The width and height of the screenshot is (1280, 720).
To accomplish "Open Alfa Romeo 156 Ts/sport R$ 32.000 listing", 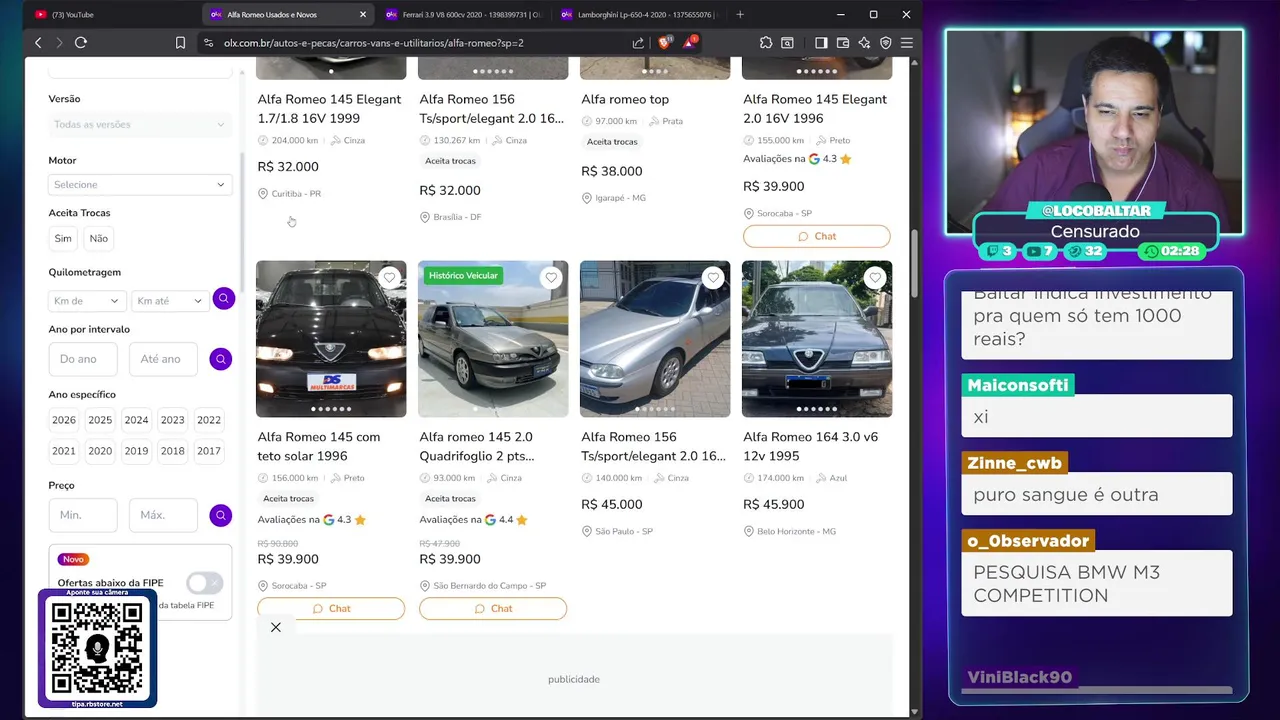I will click(491, 108).
